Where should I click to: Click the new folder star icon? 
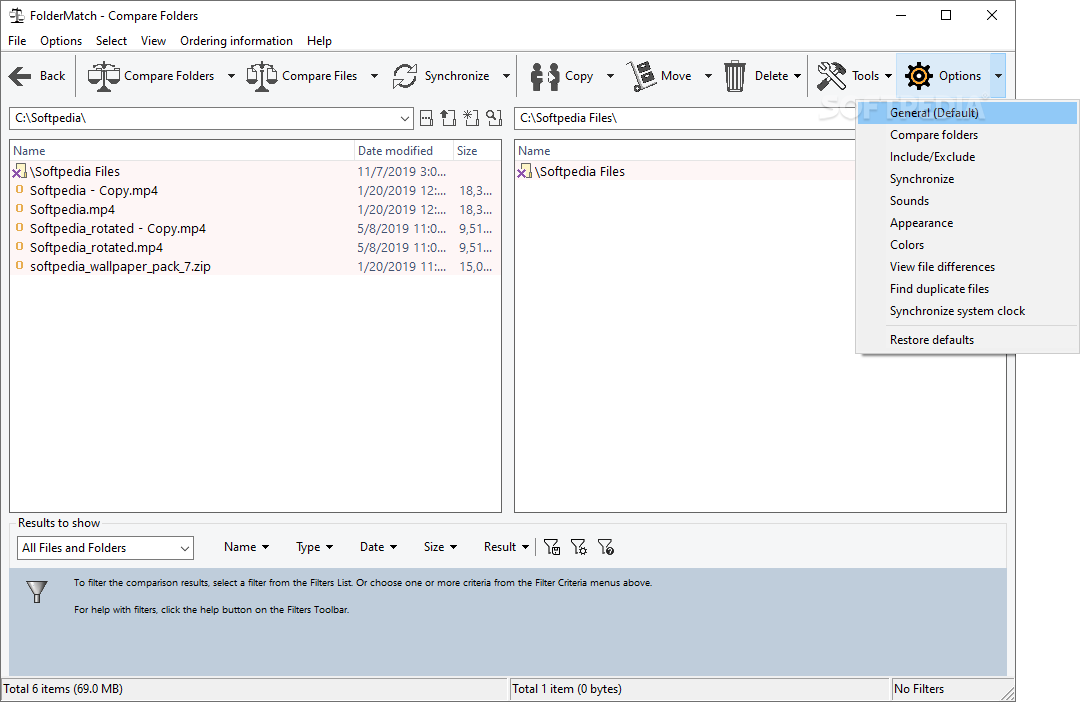[x=471, y=118]
